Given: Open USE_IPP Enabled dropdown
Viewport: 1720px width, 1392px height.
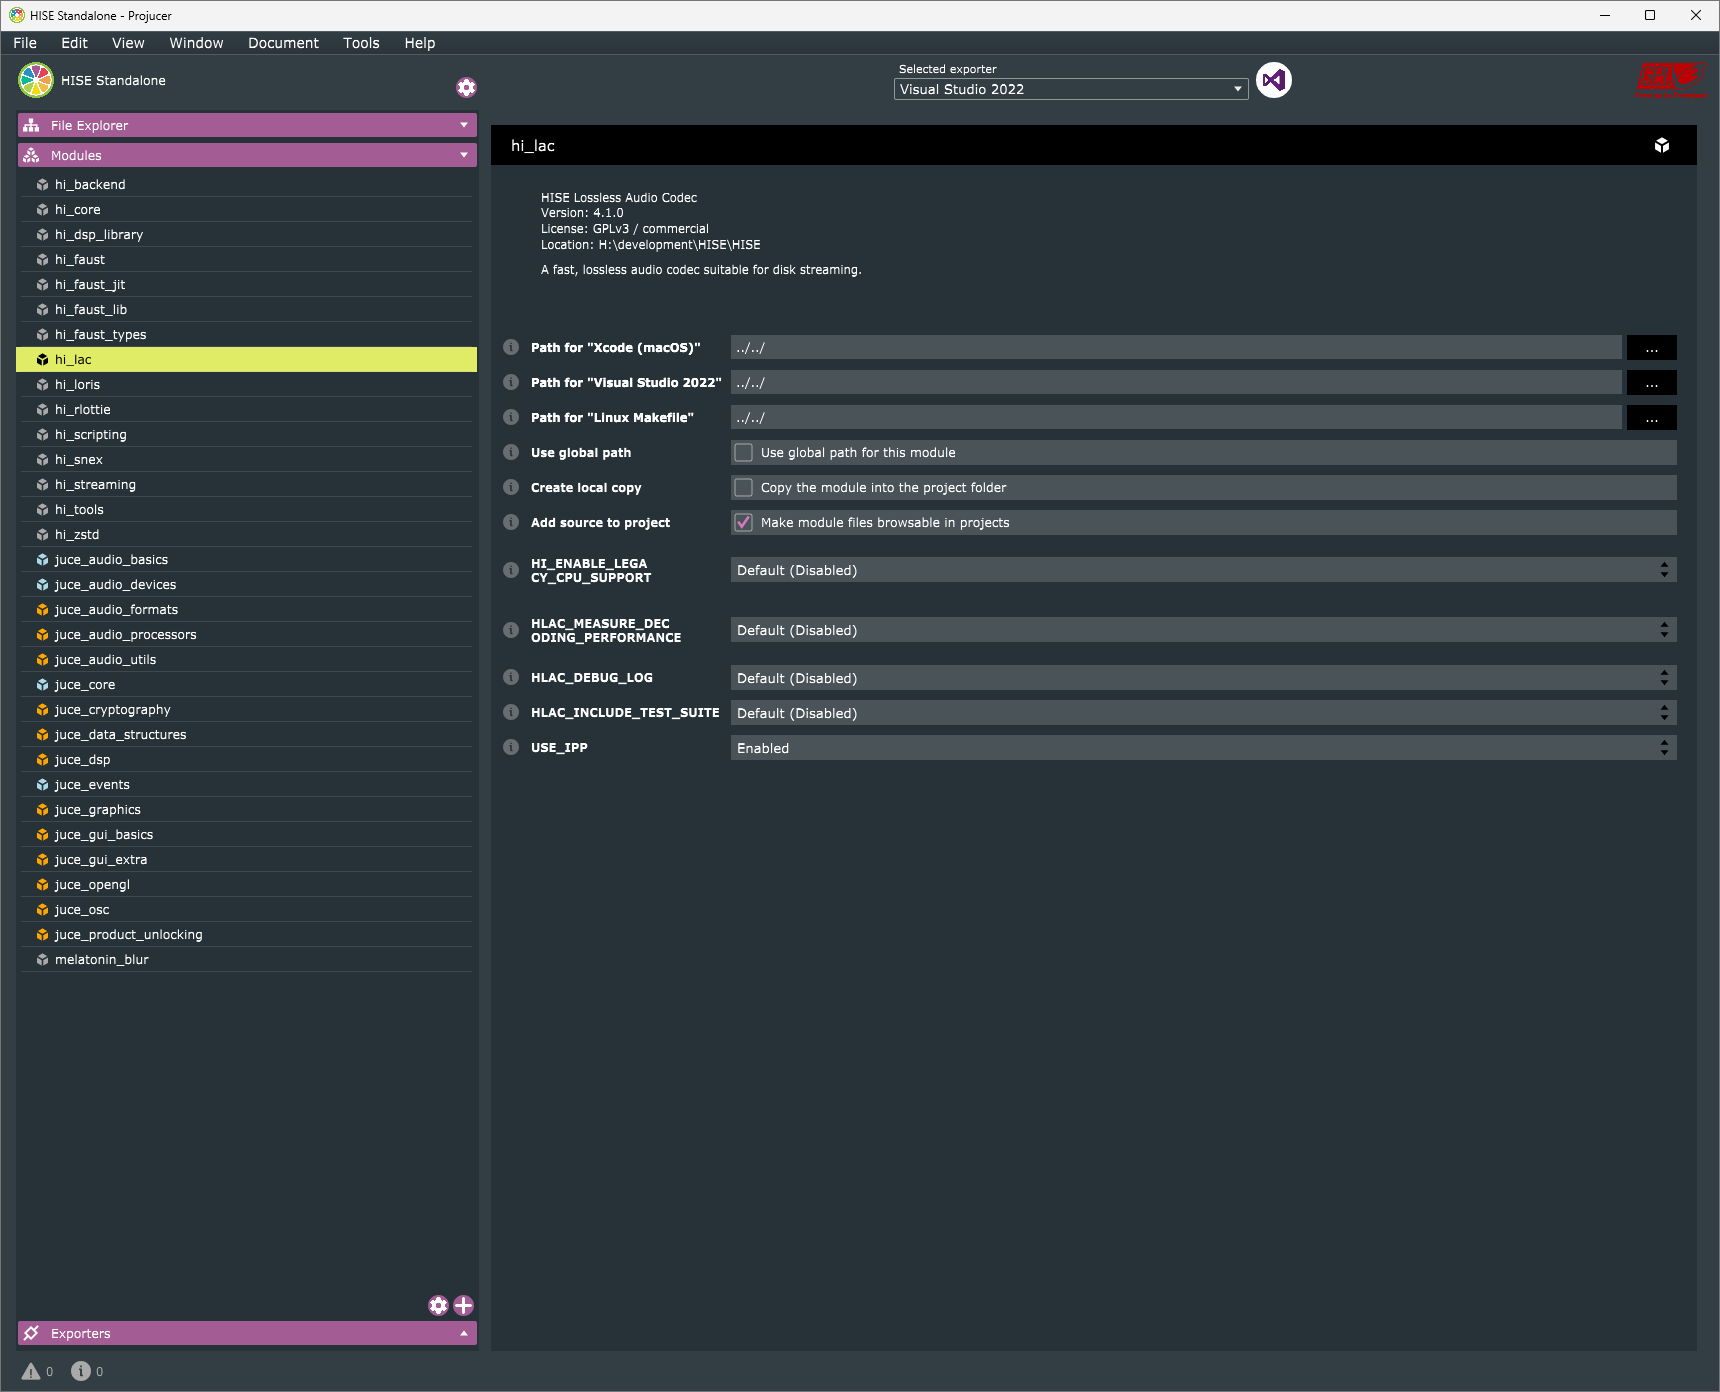Looking at the screenshot, I should [1203, 748].
